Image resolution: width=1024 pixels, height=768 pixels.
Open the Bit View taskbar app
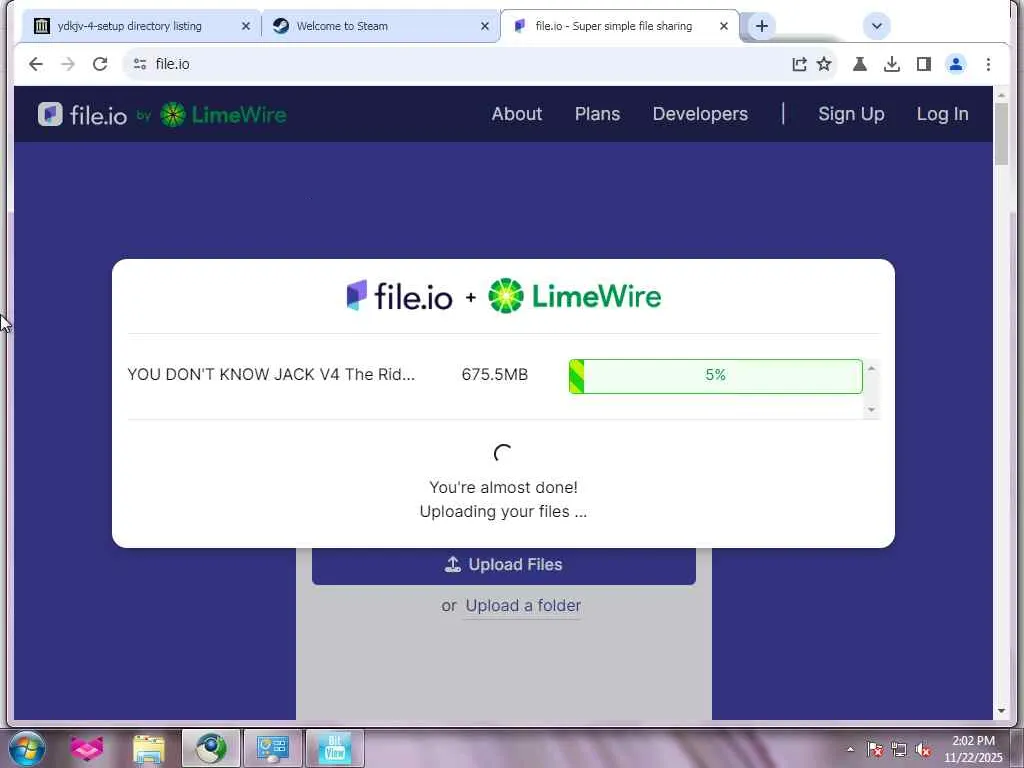click(334, 748)
